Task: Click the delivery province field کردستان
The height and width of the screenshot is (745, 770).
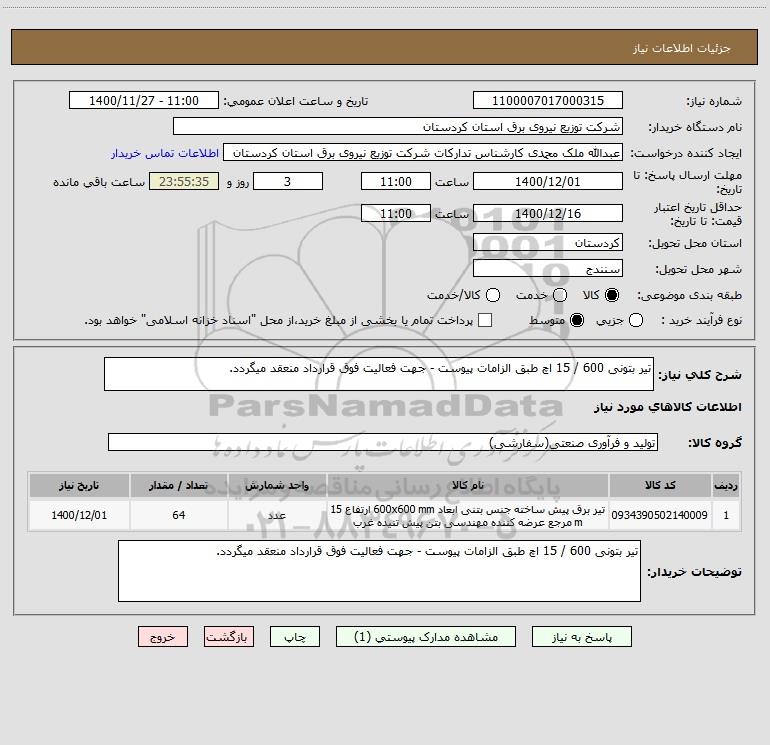Action: 548,243
